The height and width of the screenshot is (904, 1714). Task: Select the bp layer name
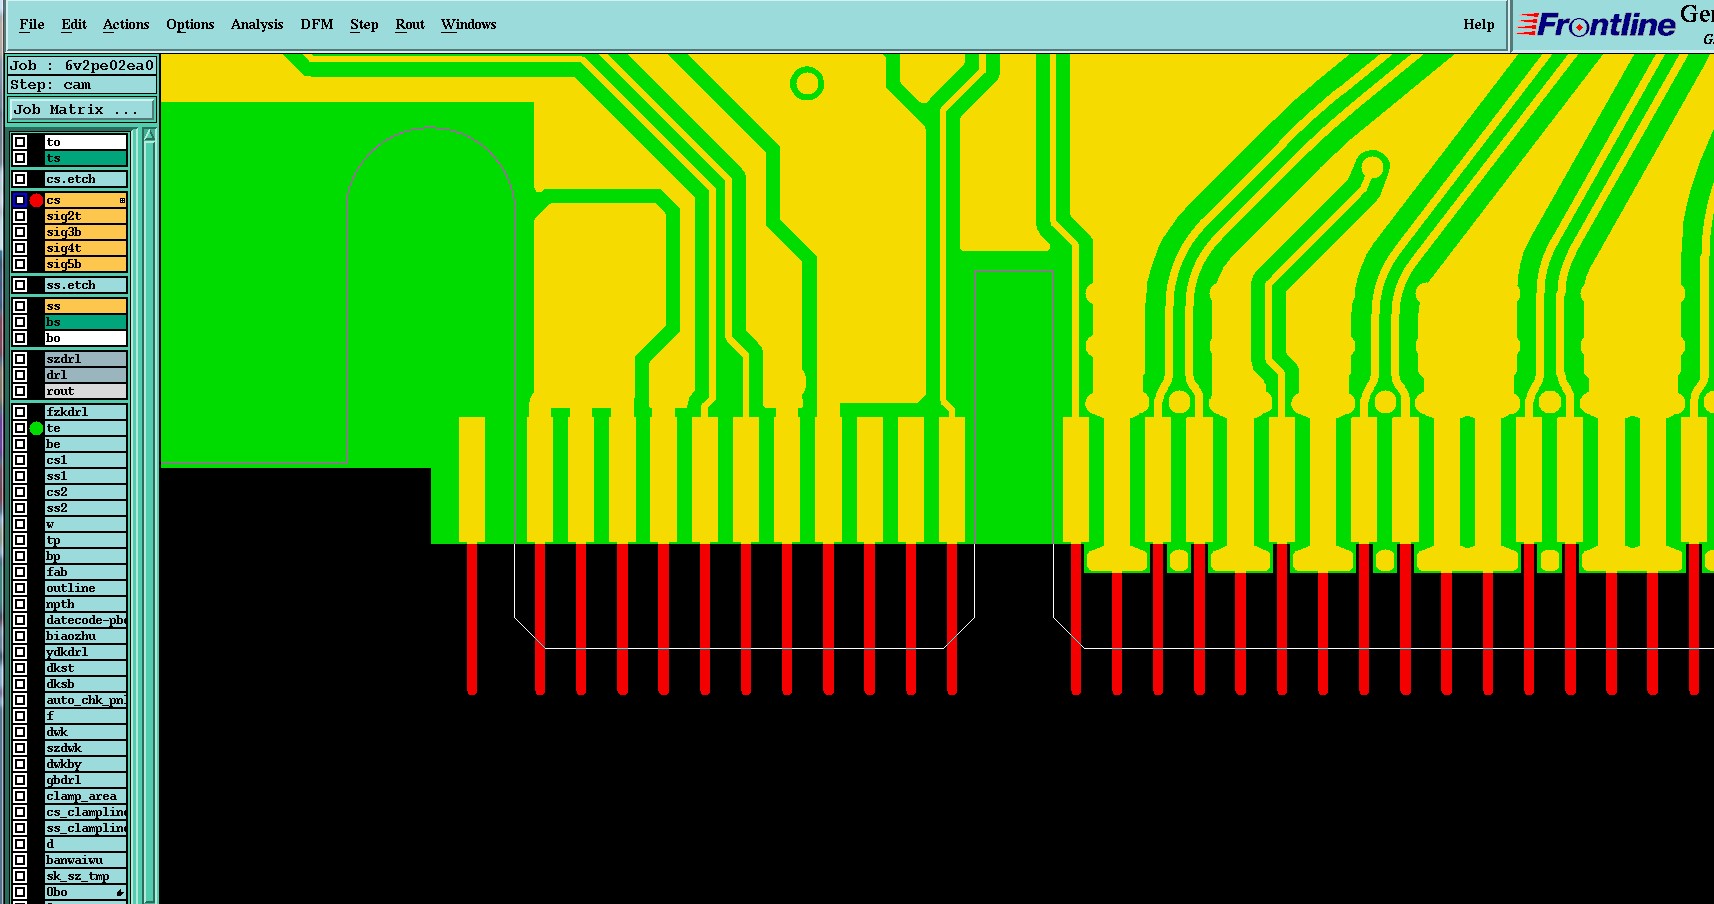86,556
